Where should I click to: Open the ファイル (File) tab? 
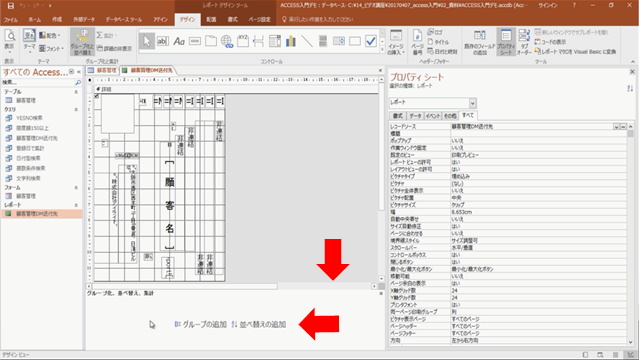(11, 20)
